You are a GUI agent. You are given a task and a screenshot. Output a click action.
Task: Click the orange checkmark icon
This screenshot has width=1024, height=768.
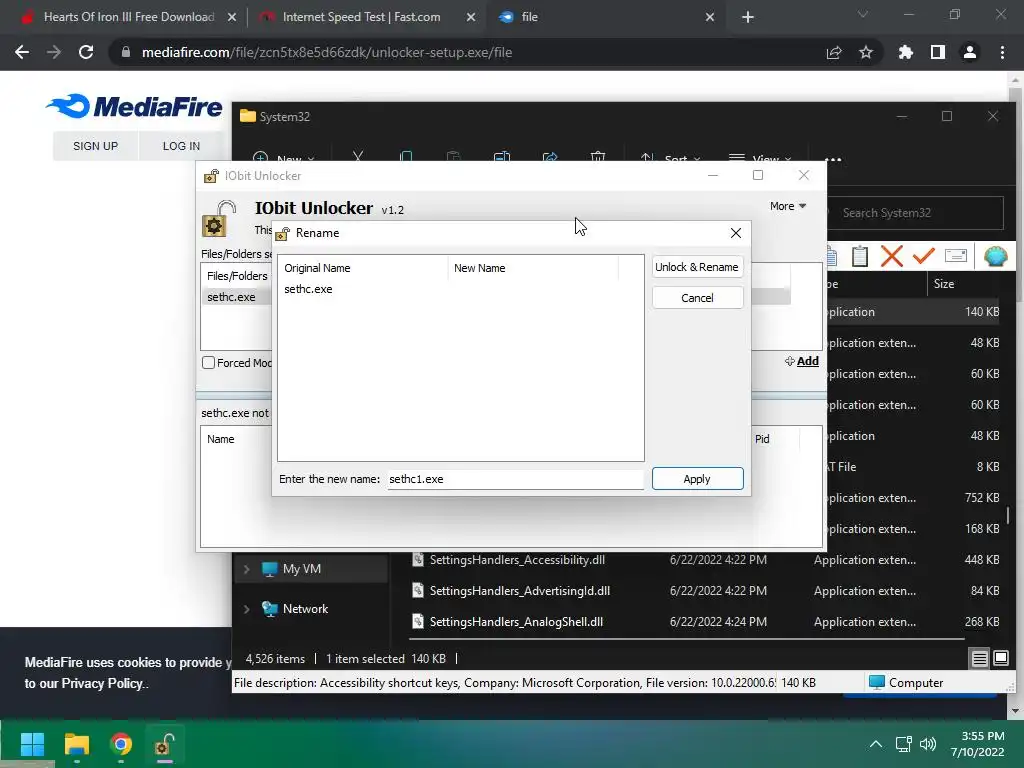(x=923, y=256)
